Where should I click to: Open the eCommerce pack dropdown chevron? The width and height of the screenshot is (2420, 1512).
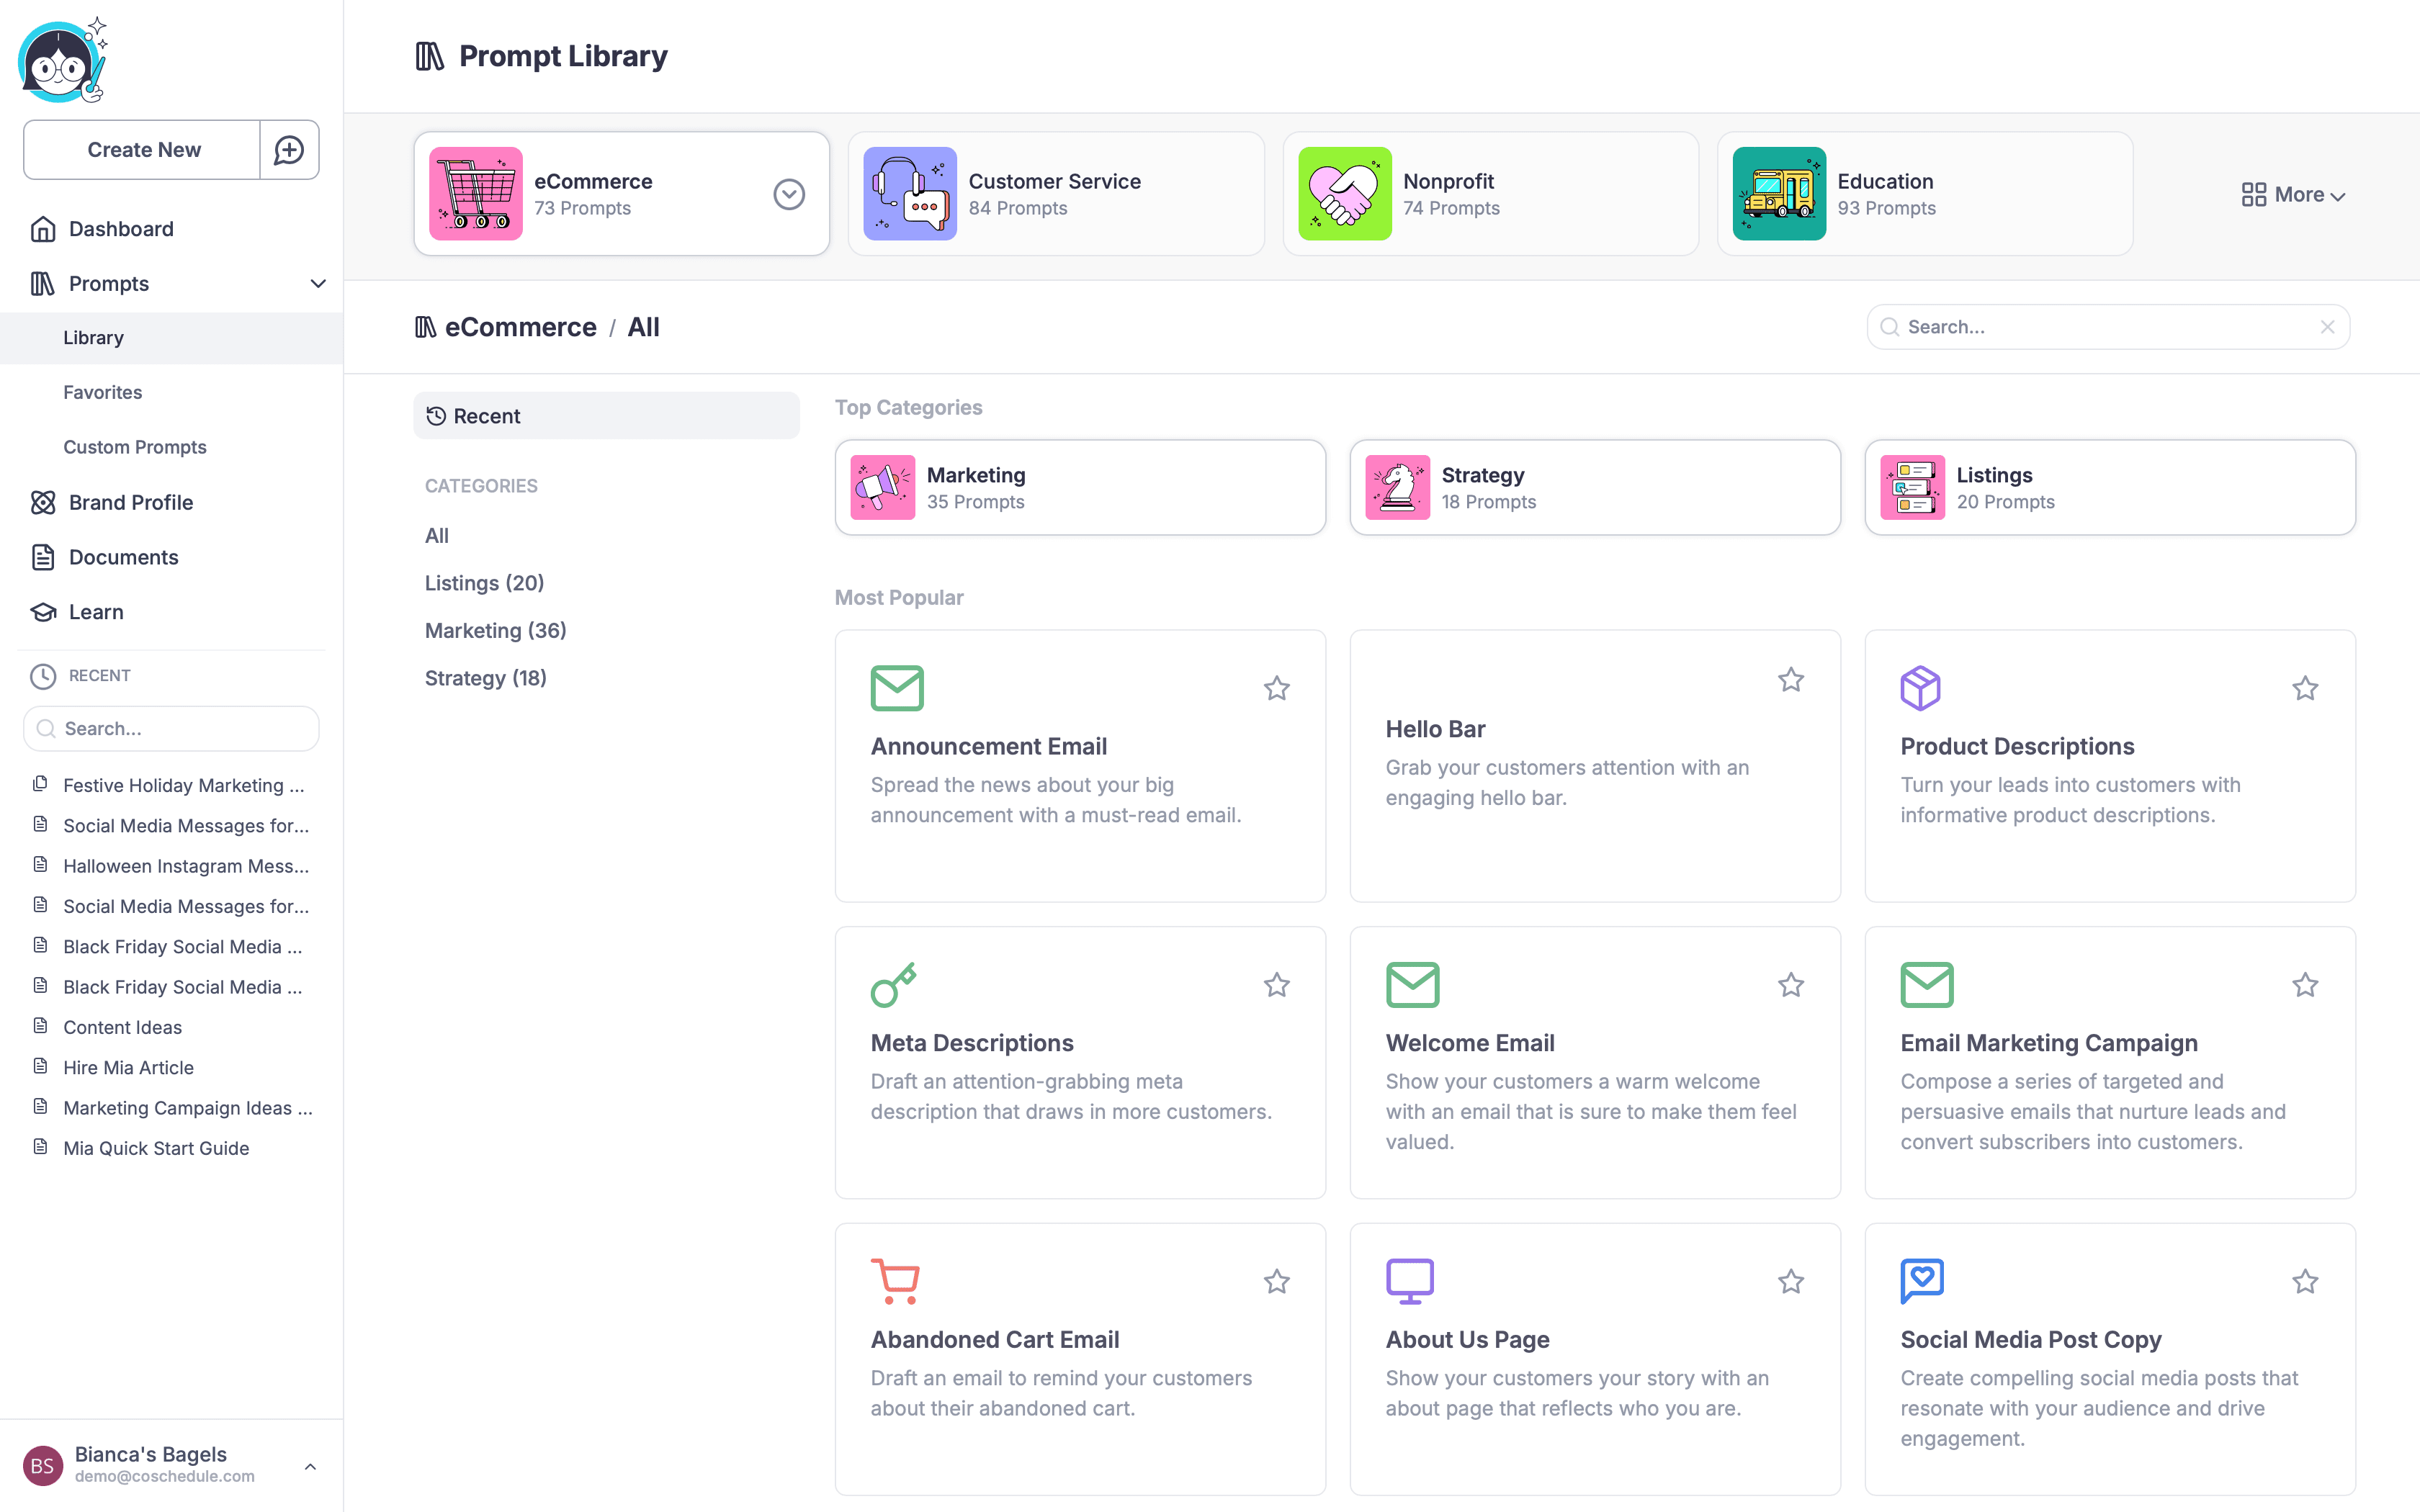pos(789,194)
